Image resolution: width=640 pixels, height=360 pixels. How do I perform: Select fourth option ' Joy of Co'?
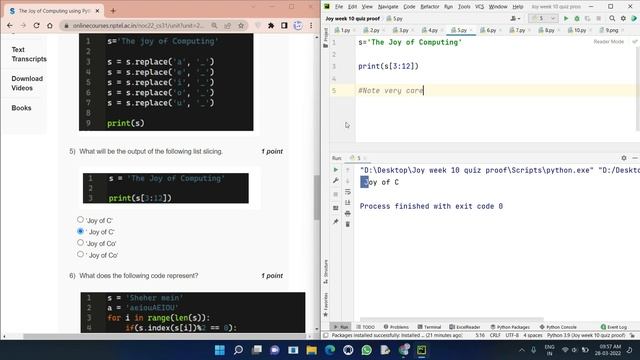[80, 254]
